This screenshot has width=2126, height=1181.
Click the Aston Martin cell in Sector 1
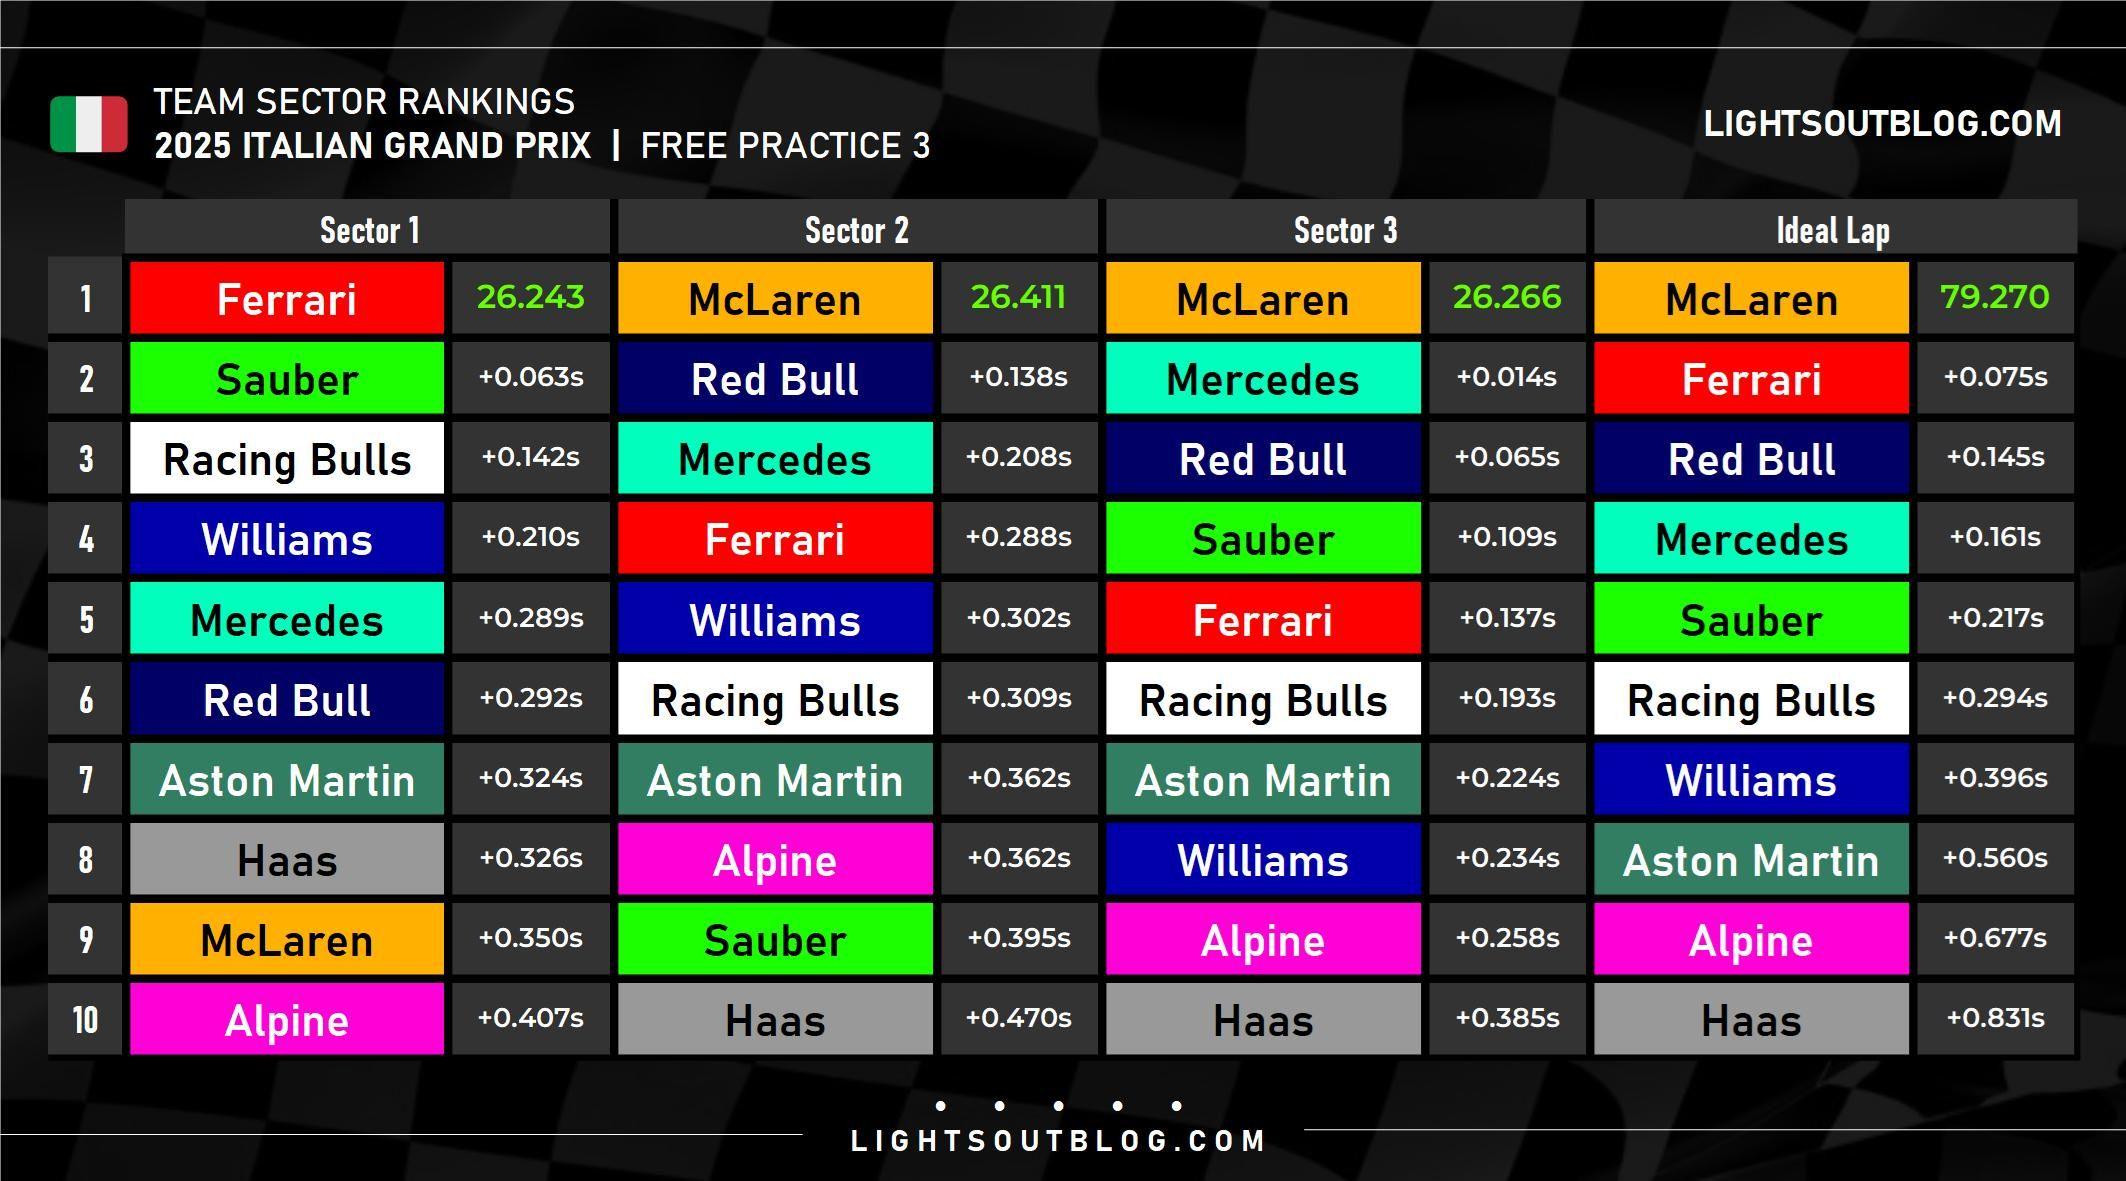click(x=287, y=779)
